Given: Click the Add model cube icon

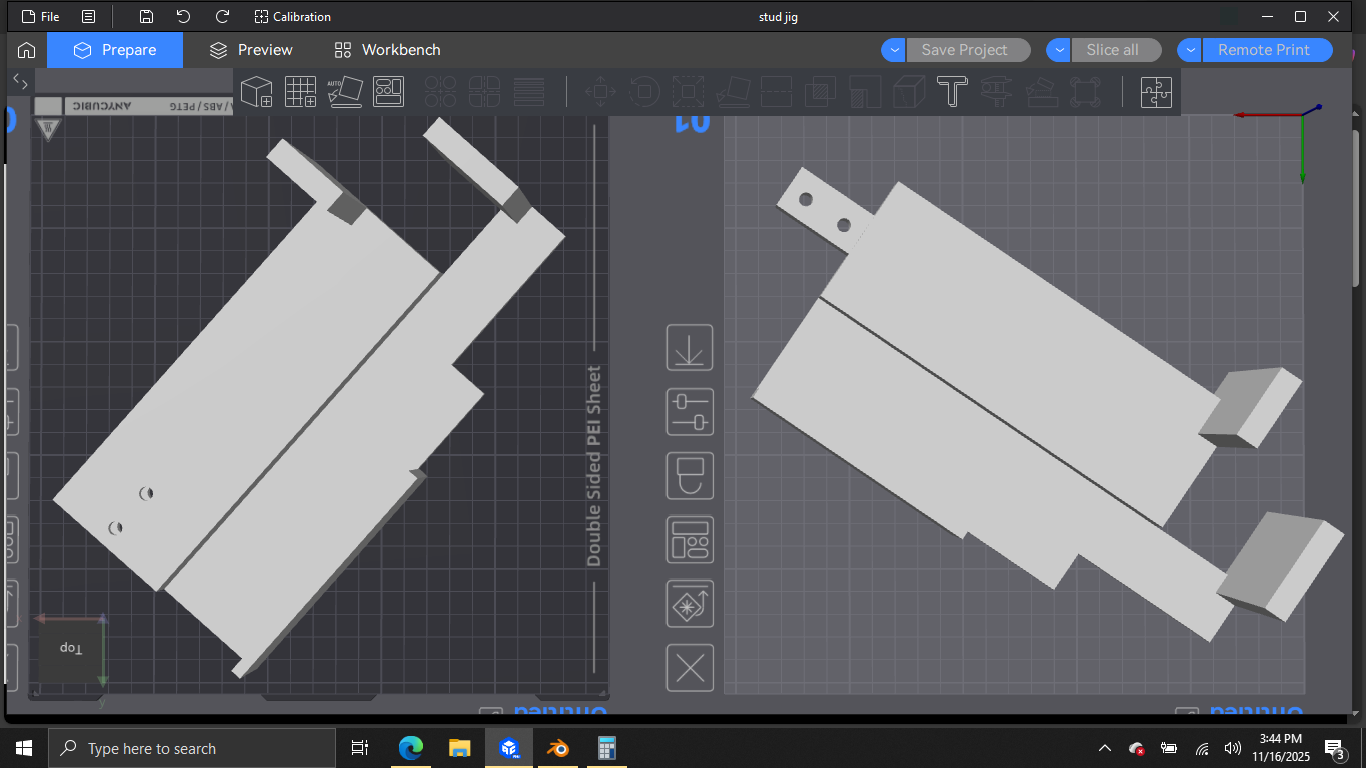Looking at the screenshot, I should [257, 92].
